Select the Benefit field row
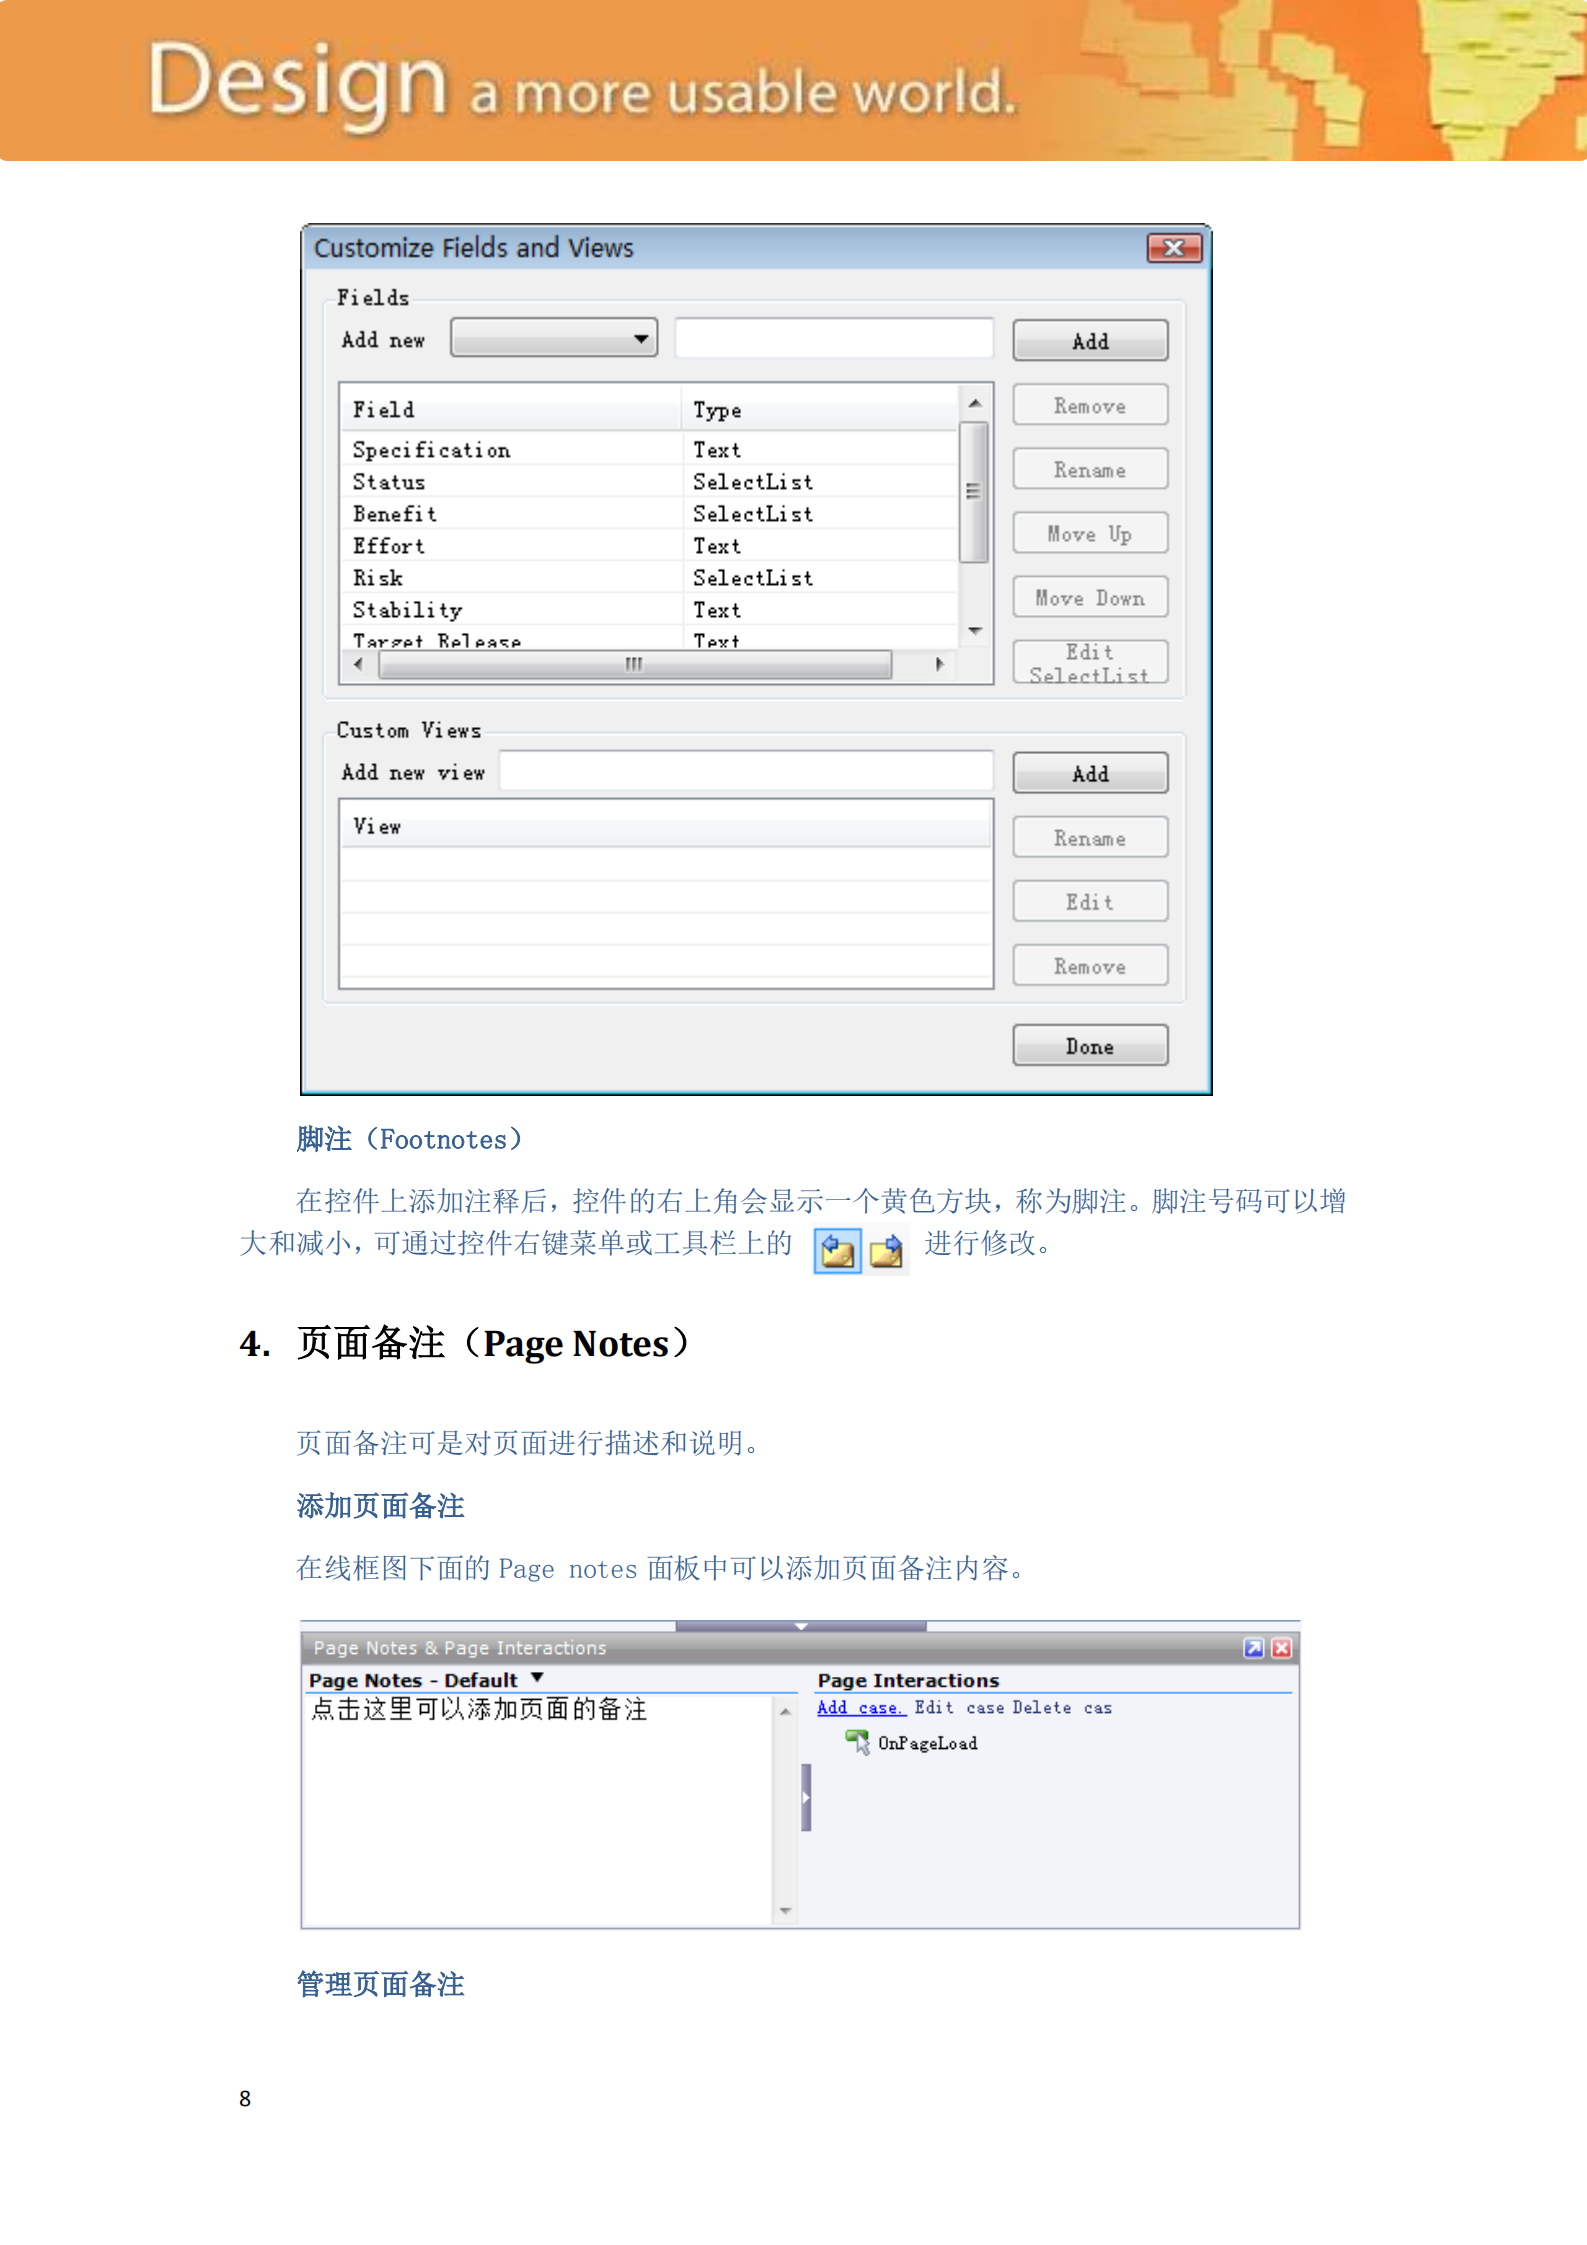 650,514
